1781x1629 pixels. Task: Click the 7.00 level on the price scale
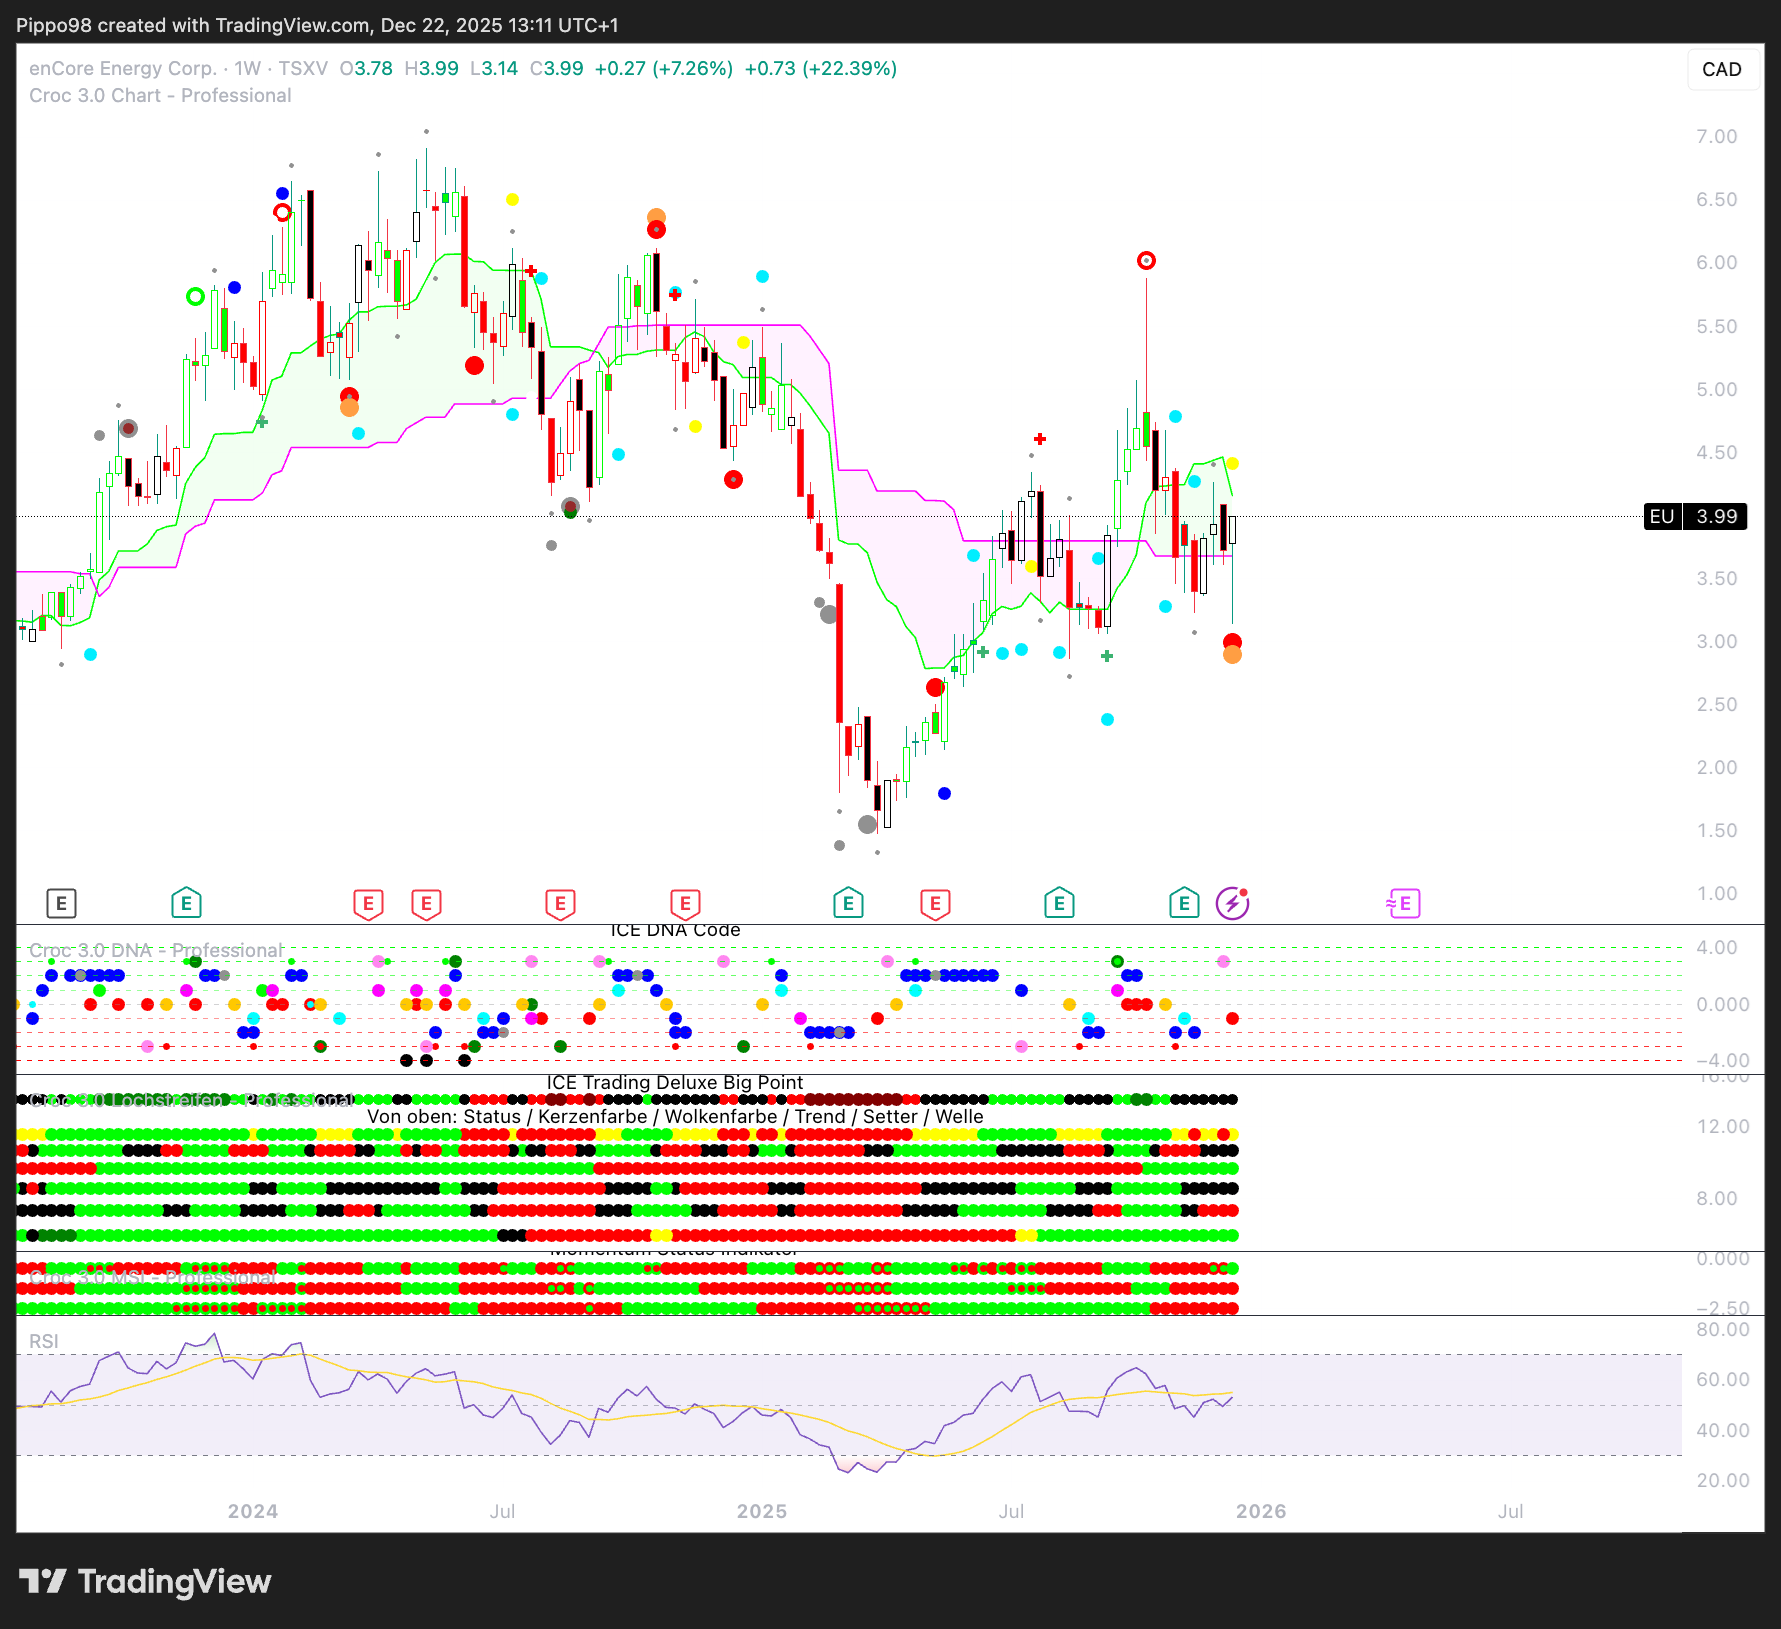pos(1716,136)
